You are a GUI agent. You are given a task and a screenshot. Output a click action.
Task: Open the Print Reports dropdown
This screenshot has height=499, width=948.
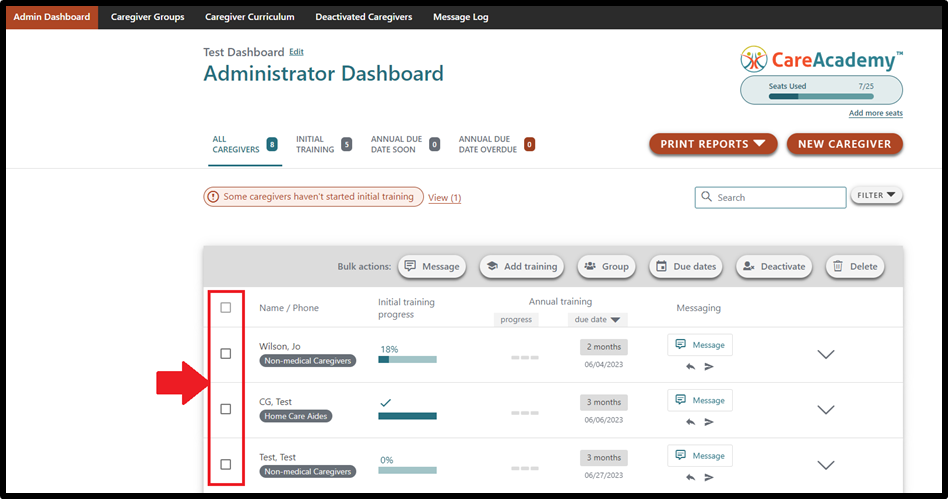click(713, 144)
